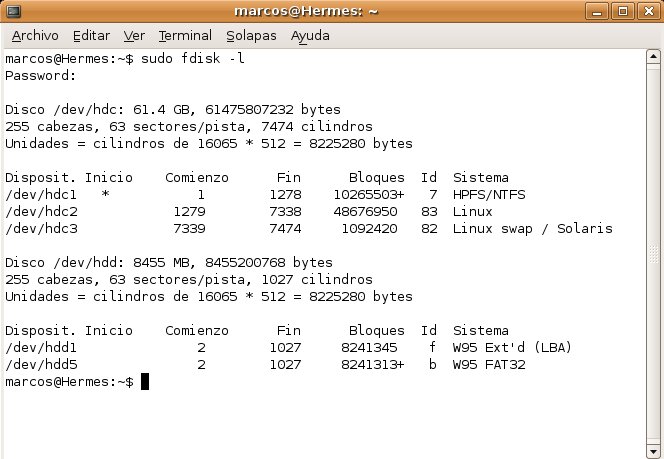Open the Ayuda menu
This screenshot has height=459, width=664.
310,36
